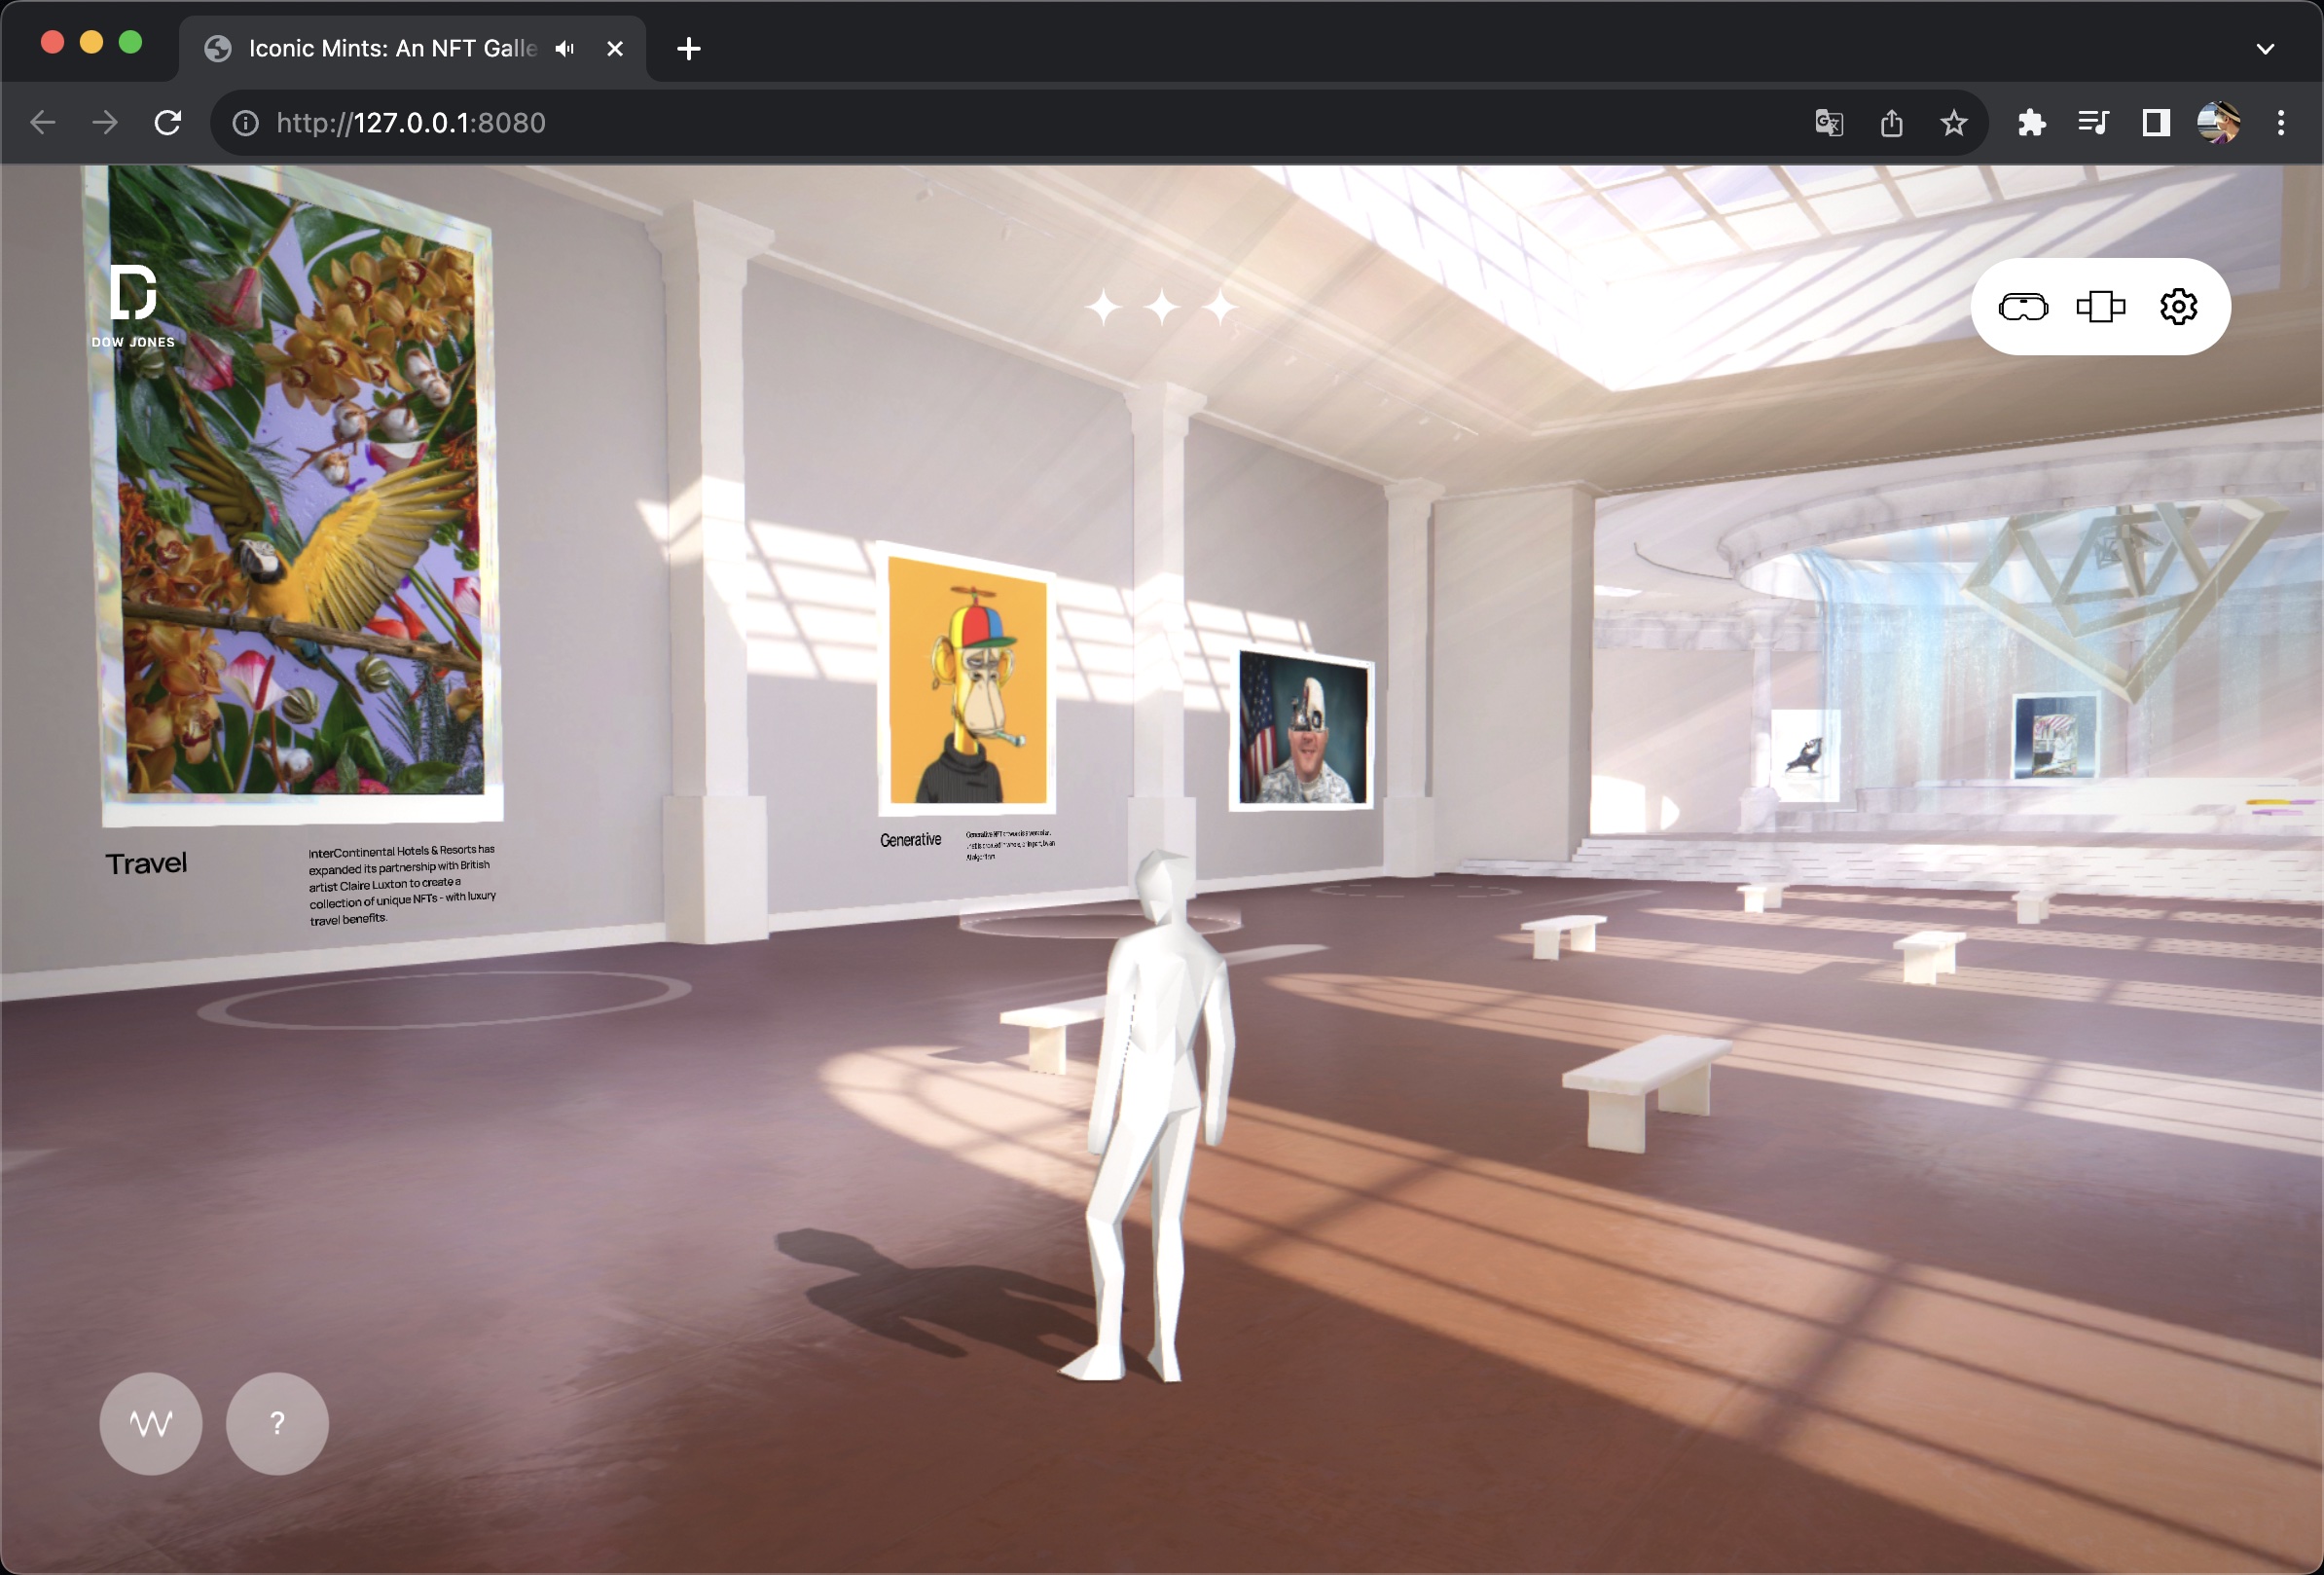Open the media controls icon in the toolbar
Viewport: 2324px width, 1575px height.
[x=2093, y=123]
